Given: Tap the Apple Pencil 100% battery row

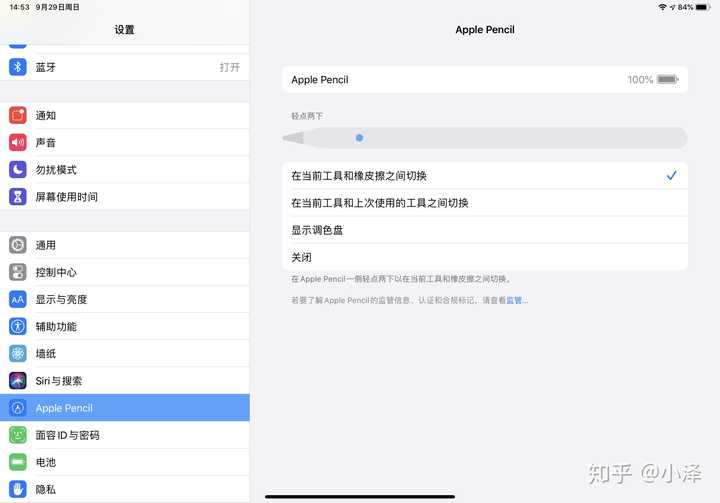Looking at the screenshot, I should [x=485, y=79].
